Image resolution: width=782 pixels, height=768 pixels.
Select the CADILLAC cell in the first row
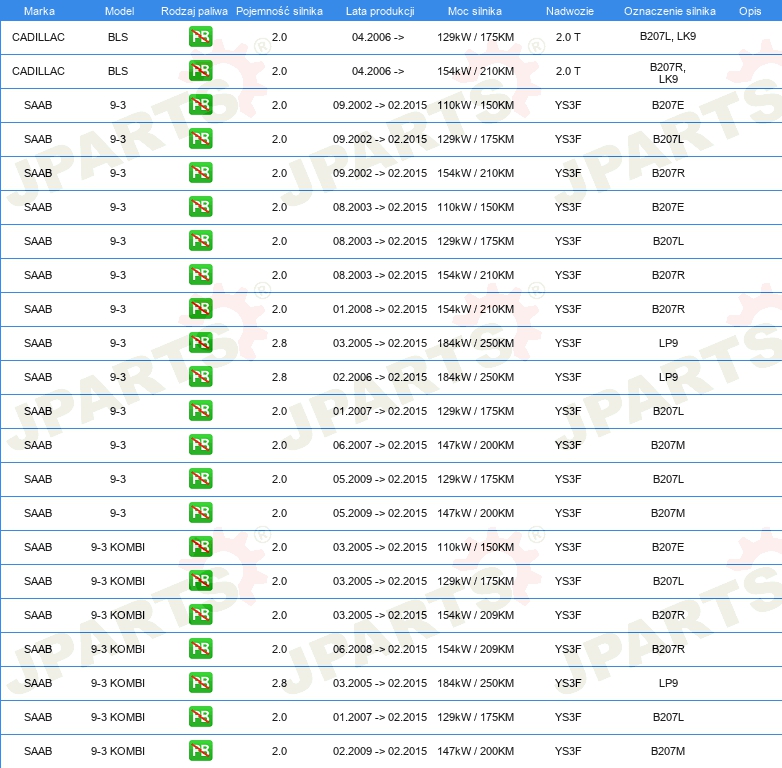coord(38,37)
